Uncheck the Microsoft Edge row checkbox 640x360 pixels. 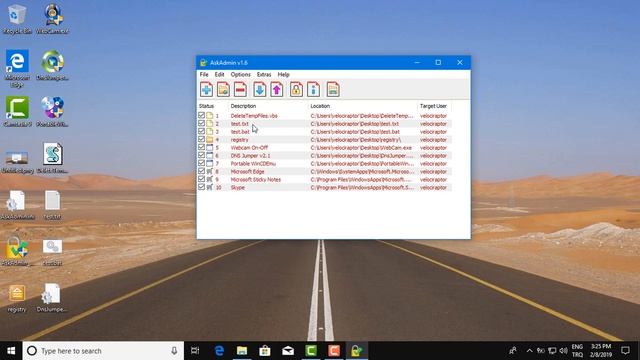[202, 171]
